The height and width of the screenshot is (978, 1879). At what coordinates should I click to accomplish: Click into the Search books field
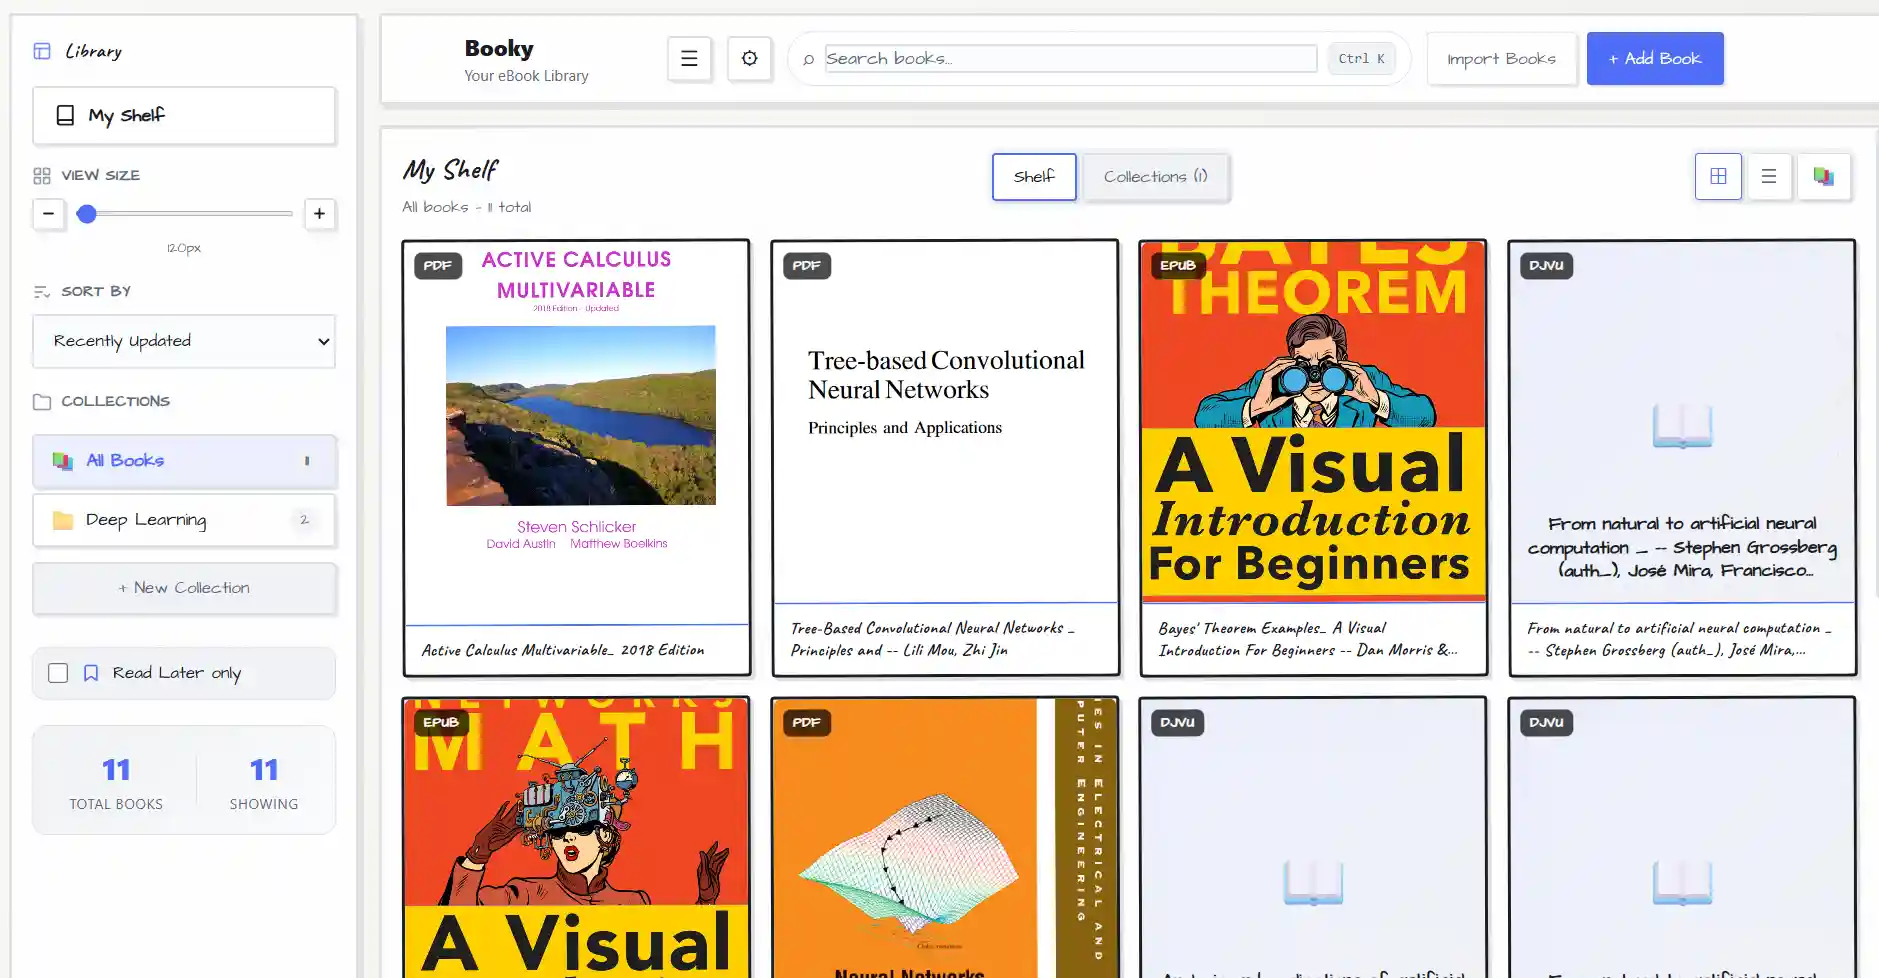[1070, 59]
